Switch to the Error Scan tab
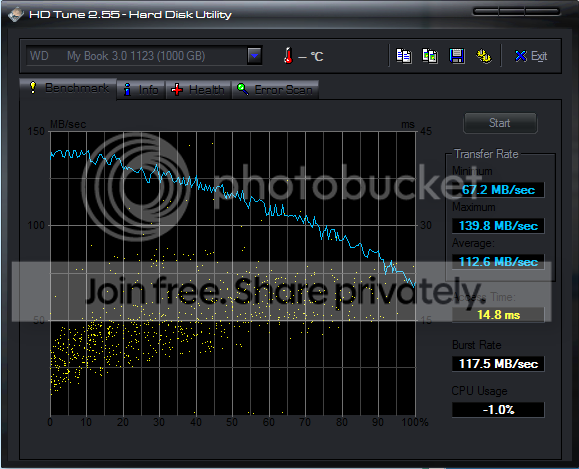 click(275, 90)
